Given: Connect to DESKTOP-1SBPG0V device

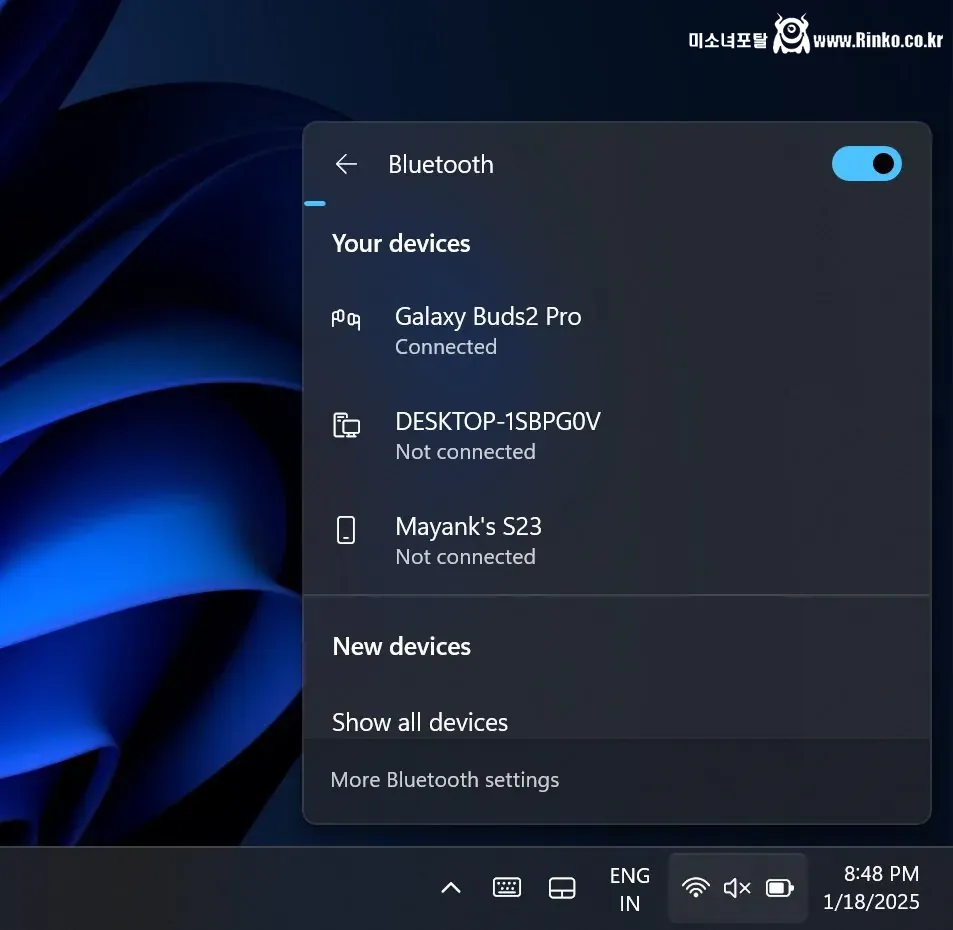Looking at the screenshot, I should pyautogui.click(x=497, y=435).
